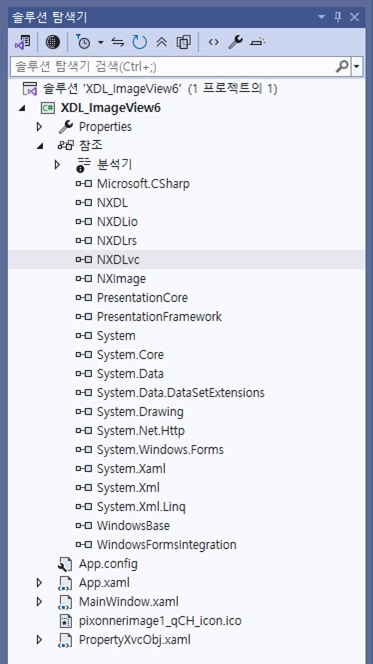Screen dimensions: 373x664
Task: Open View Code angle-brackets icon
Action: click(214, 42)
